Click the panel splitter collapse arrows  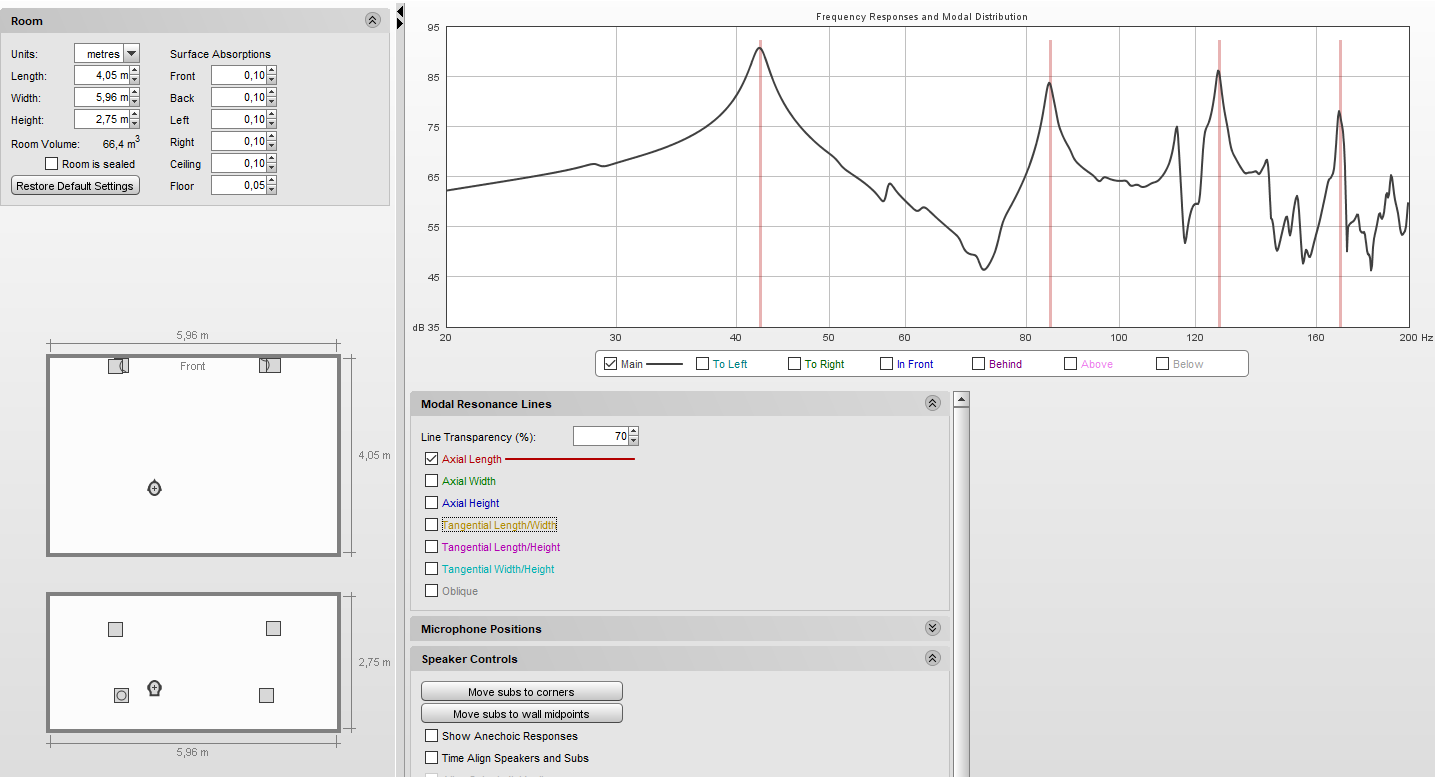tap(400, 16)
